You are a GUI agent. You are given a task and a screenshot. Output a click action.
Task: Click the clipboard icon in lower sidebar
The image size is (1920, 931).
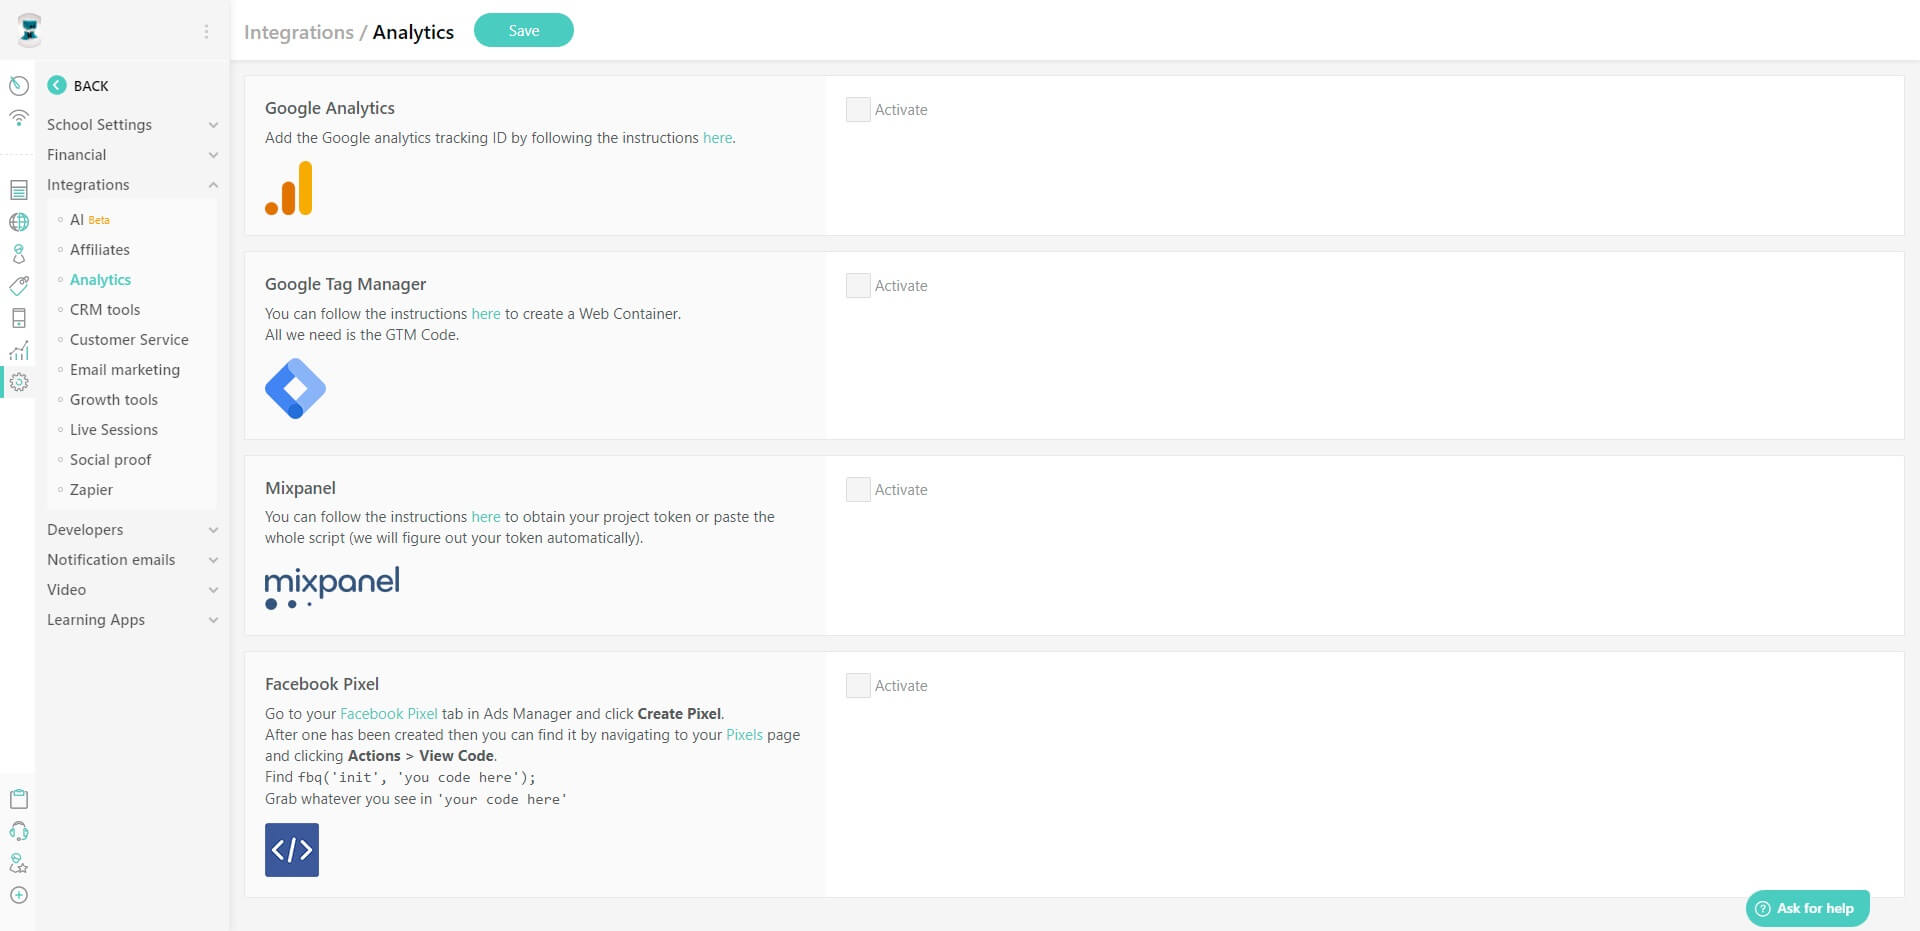coord(18,798)
